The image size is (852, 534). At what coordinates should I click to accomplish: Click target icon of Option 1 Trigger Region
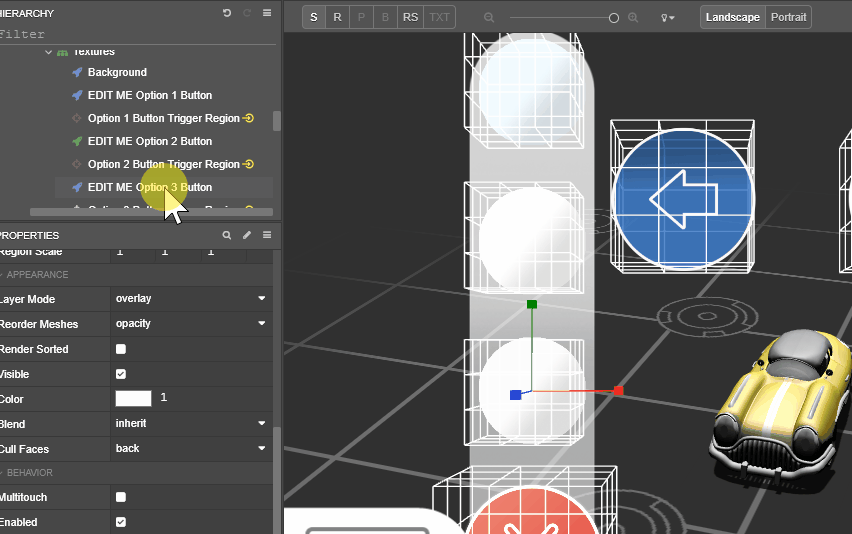pyautogui.click(x=77, y=118)
